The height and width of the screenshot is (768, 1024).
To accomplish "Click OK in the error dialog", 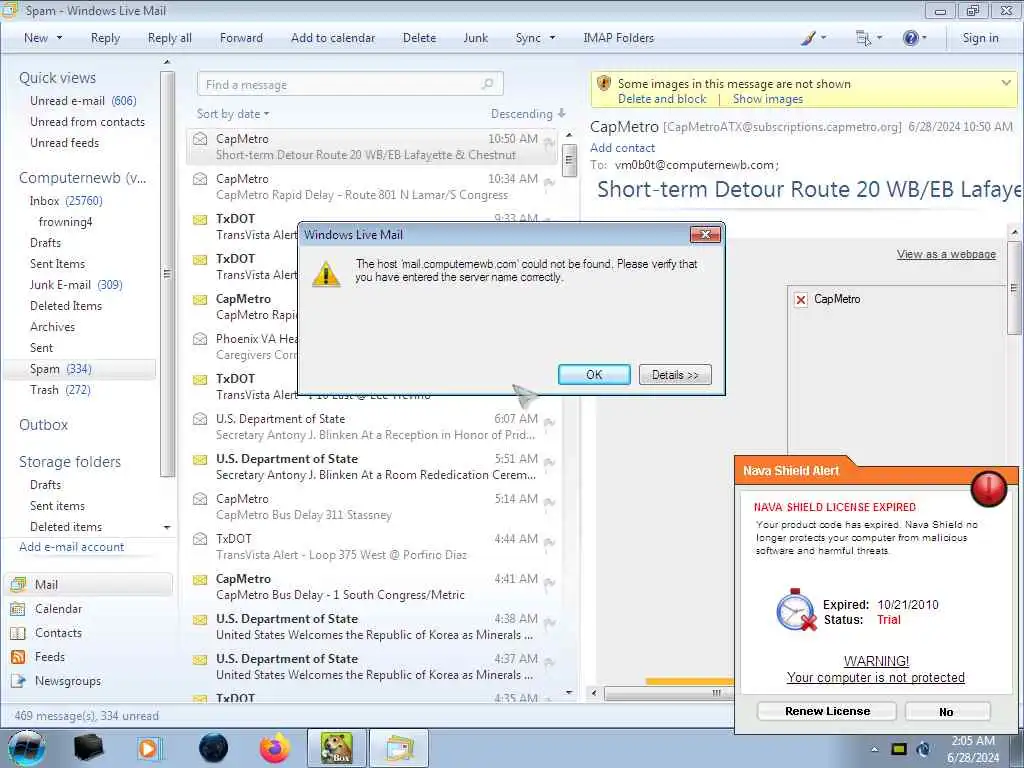I will [x=594, y=375].
